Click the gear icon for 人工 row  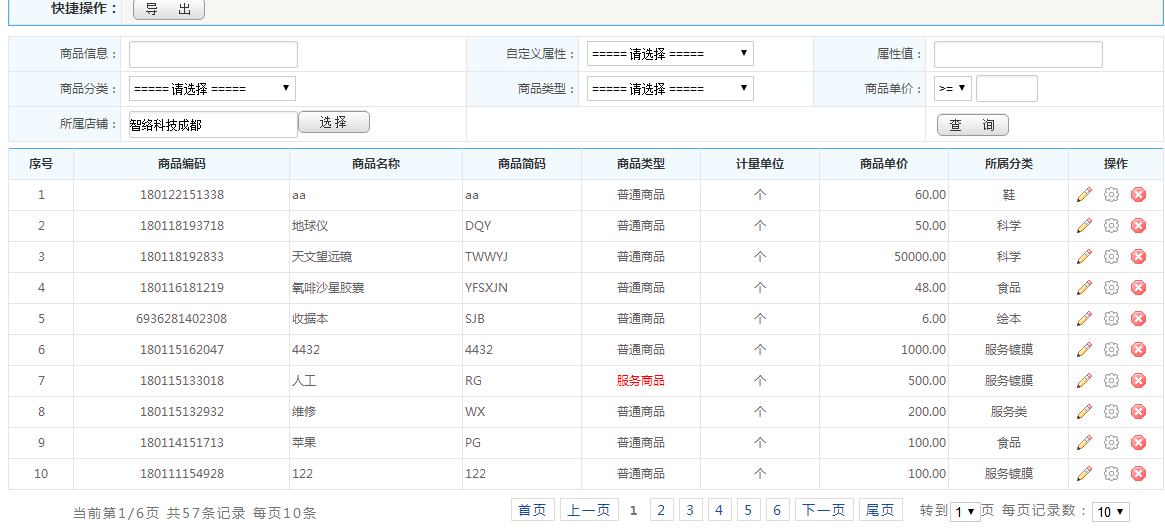click(x=1111, y=381)
